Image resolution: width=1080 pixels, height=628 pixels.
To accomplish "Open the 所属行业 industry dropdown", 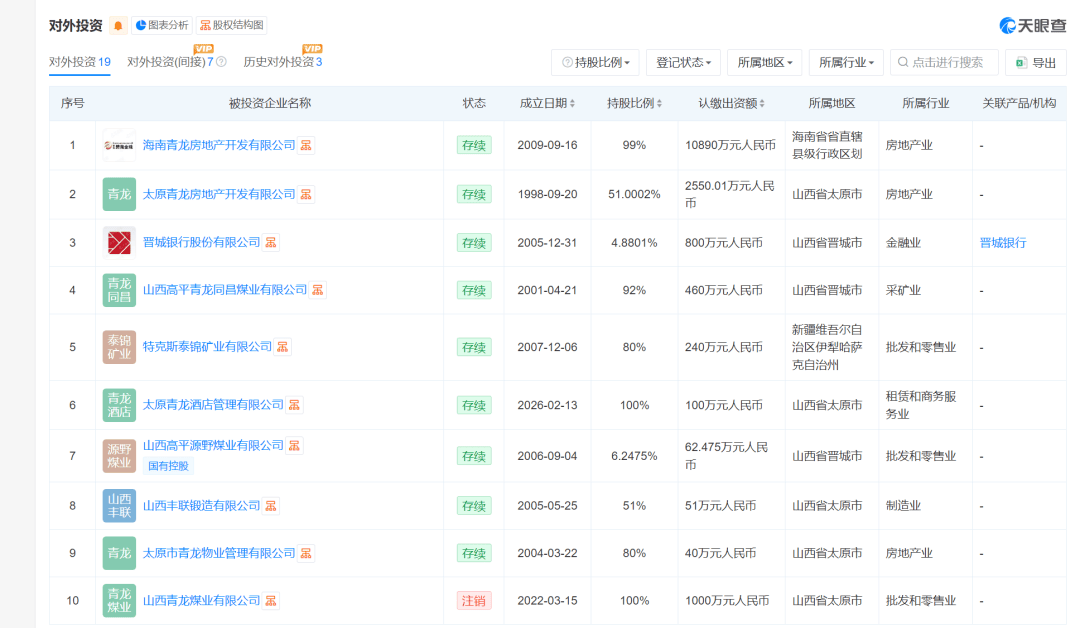I will (x=845, y=62).
